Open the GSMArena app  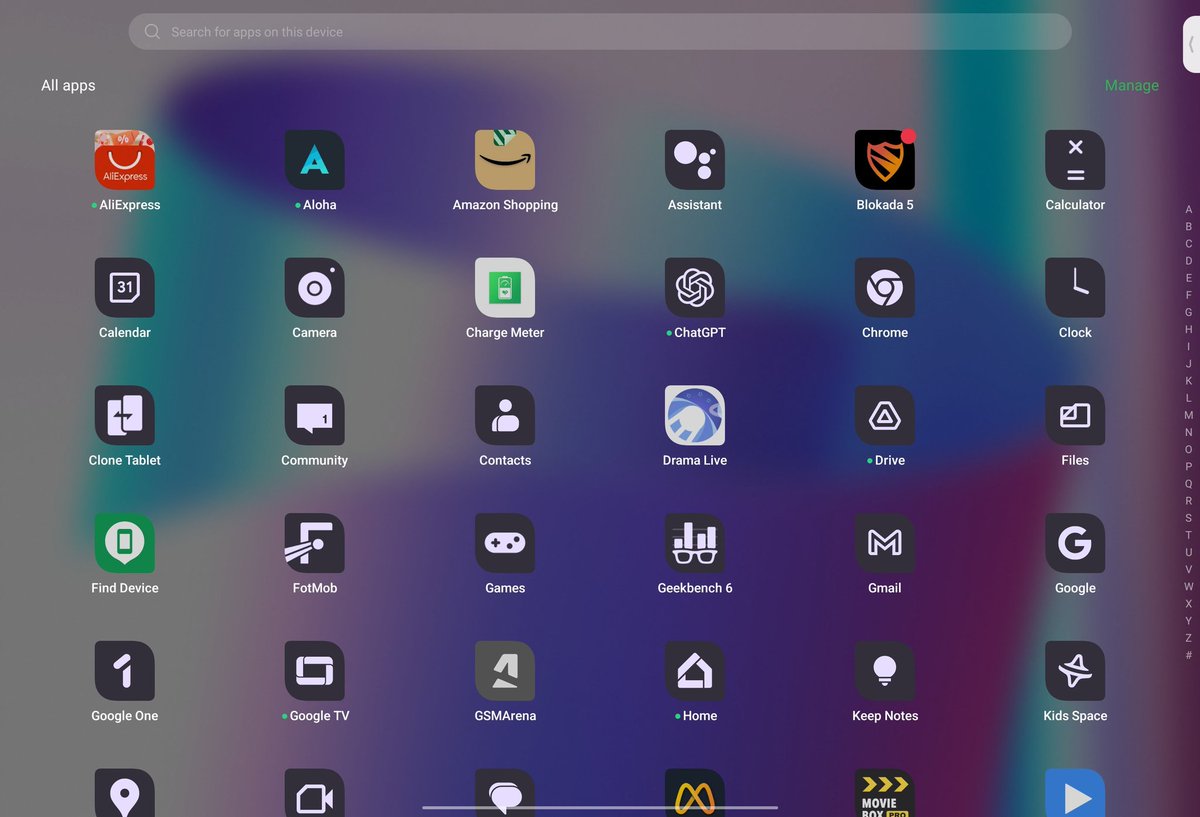(x=505, y=672)
